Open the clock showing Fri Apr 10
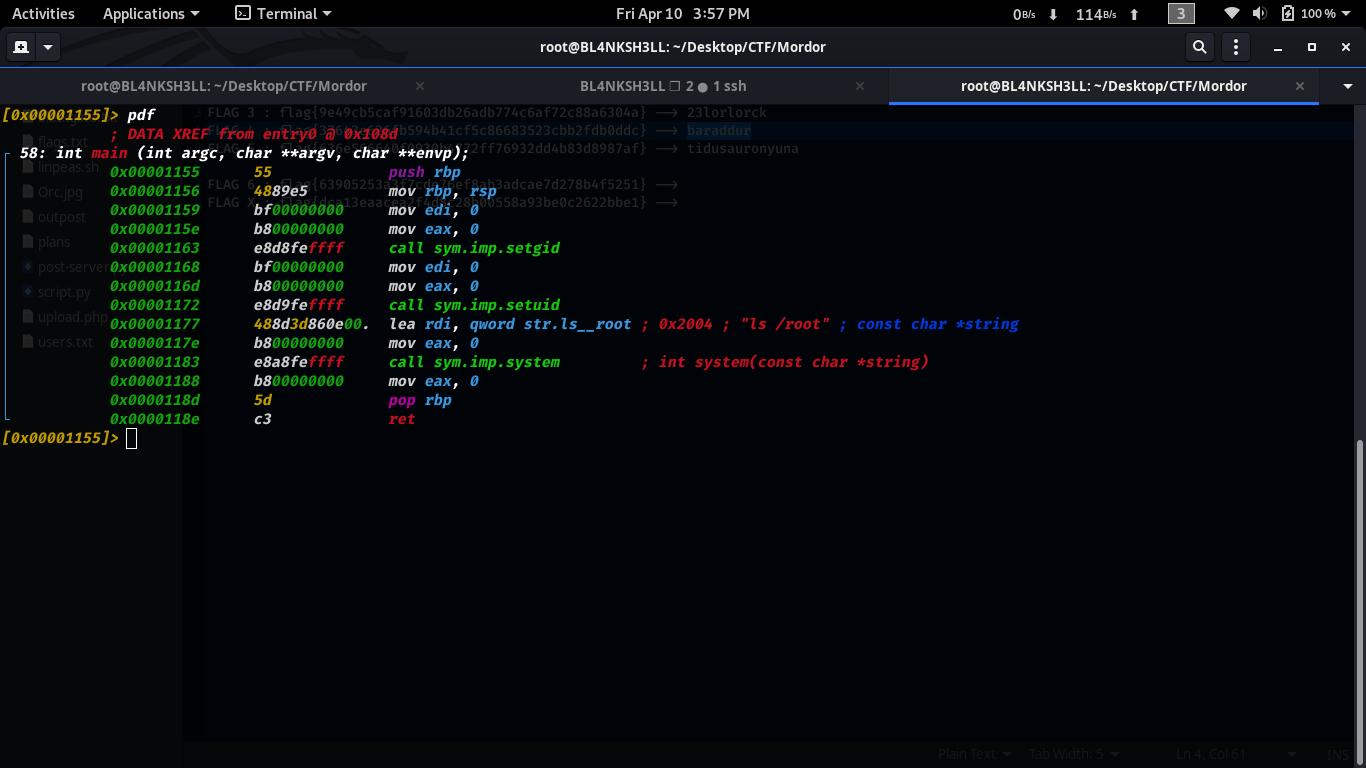 [x=682, y=14]
